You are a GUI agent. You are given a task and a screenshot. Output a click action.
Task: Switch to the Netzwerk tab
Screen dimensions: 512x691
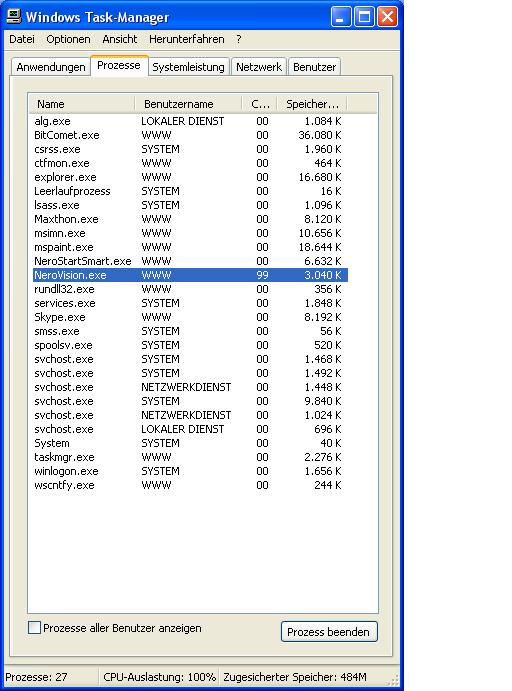click(x=259, y=67)
